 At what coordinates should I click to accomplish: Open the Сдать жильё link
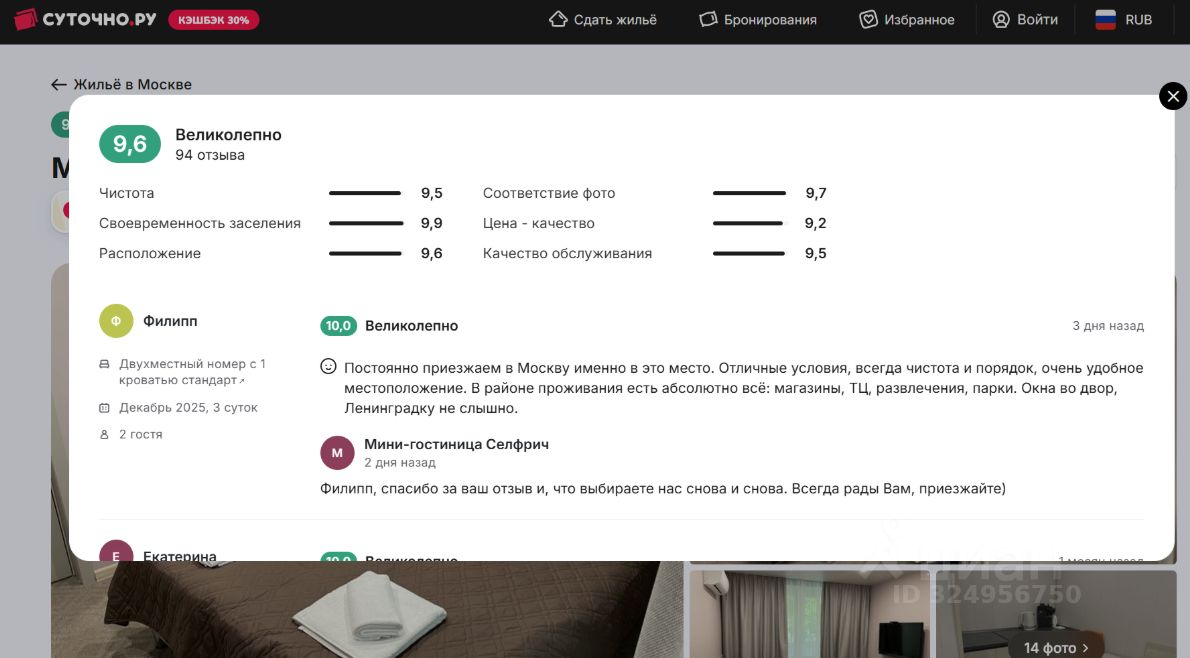coord(615,20)
